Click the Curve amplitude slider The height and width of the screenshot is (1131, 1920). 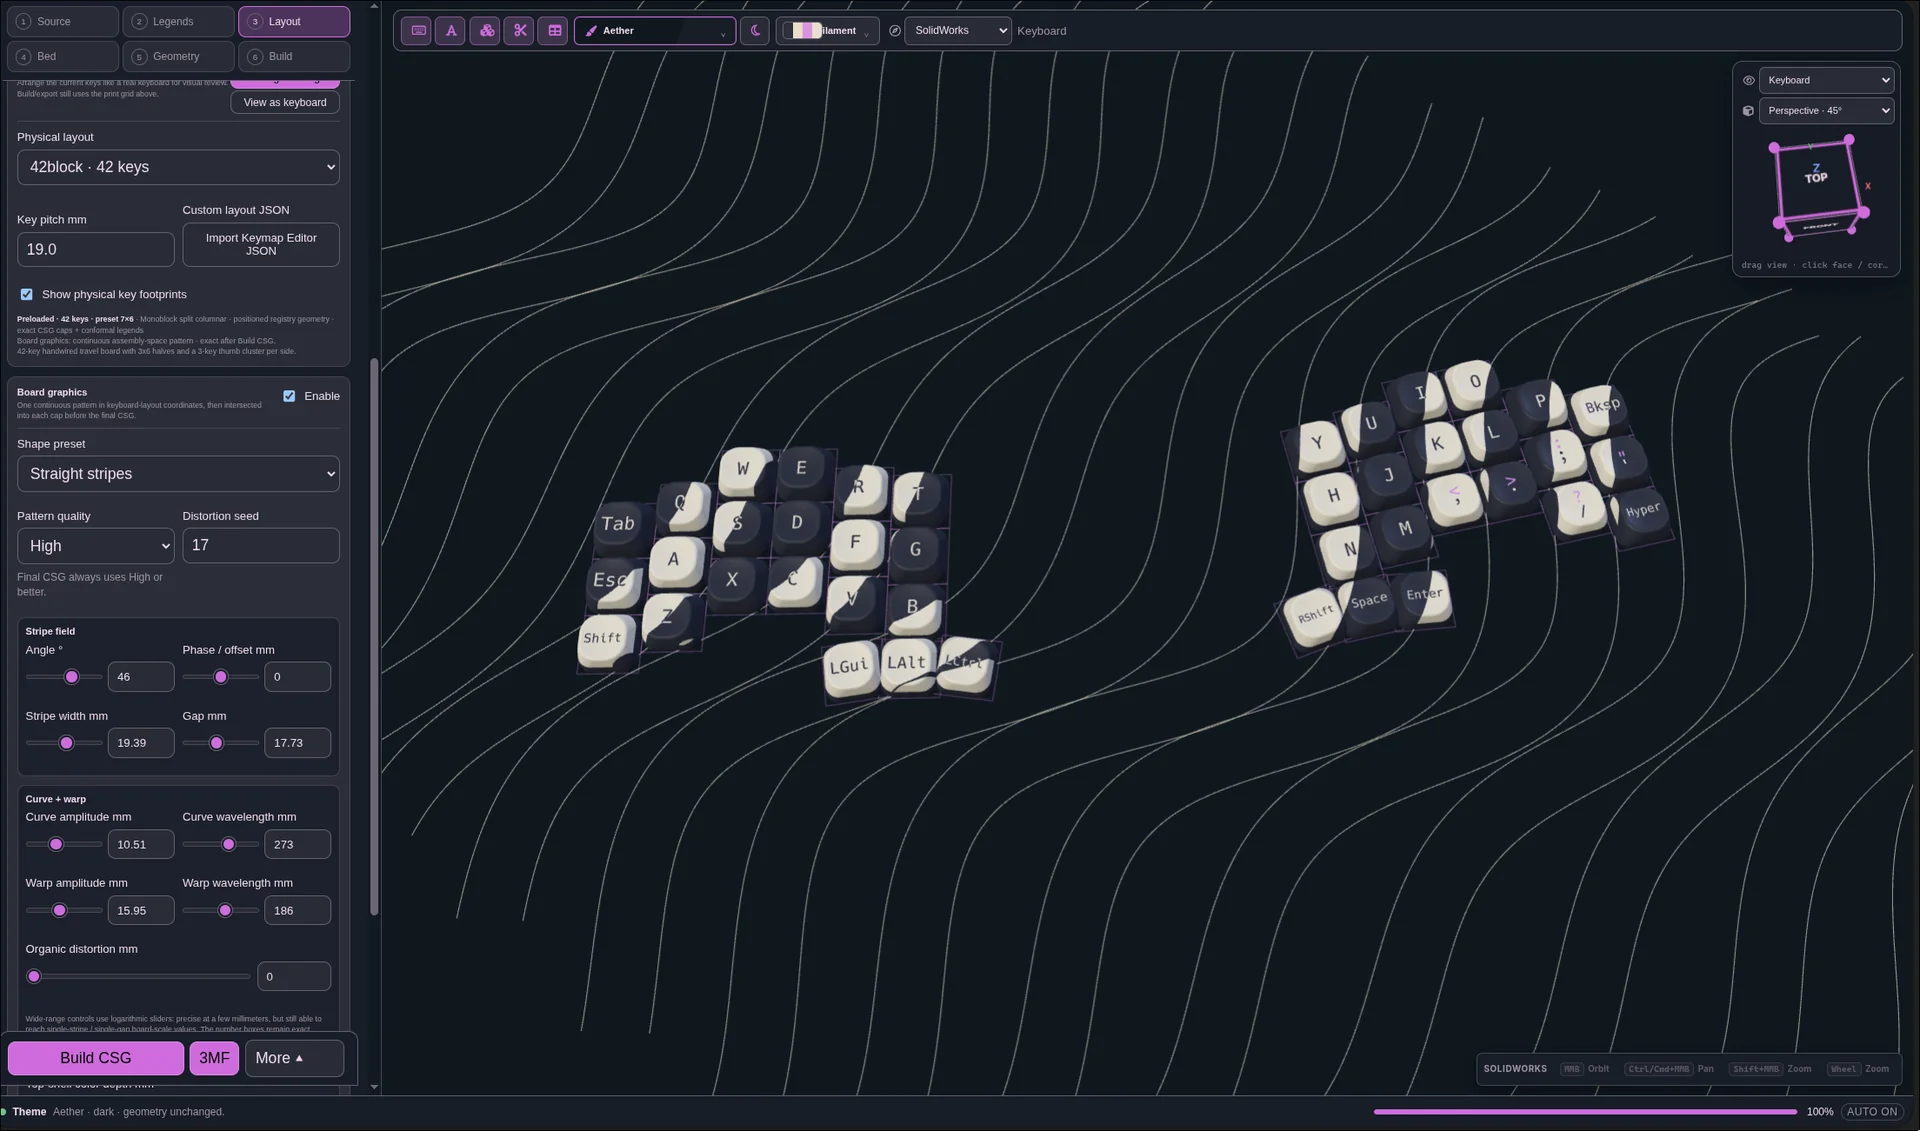64,845
